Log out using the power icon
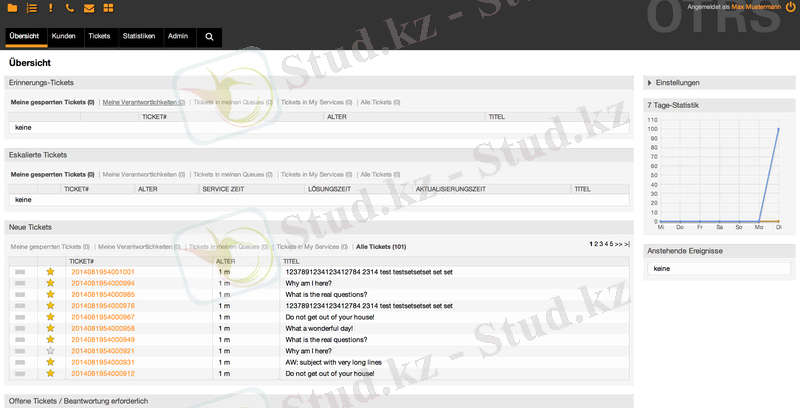 [x=790, y=7]
